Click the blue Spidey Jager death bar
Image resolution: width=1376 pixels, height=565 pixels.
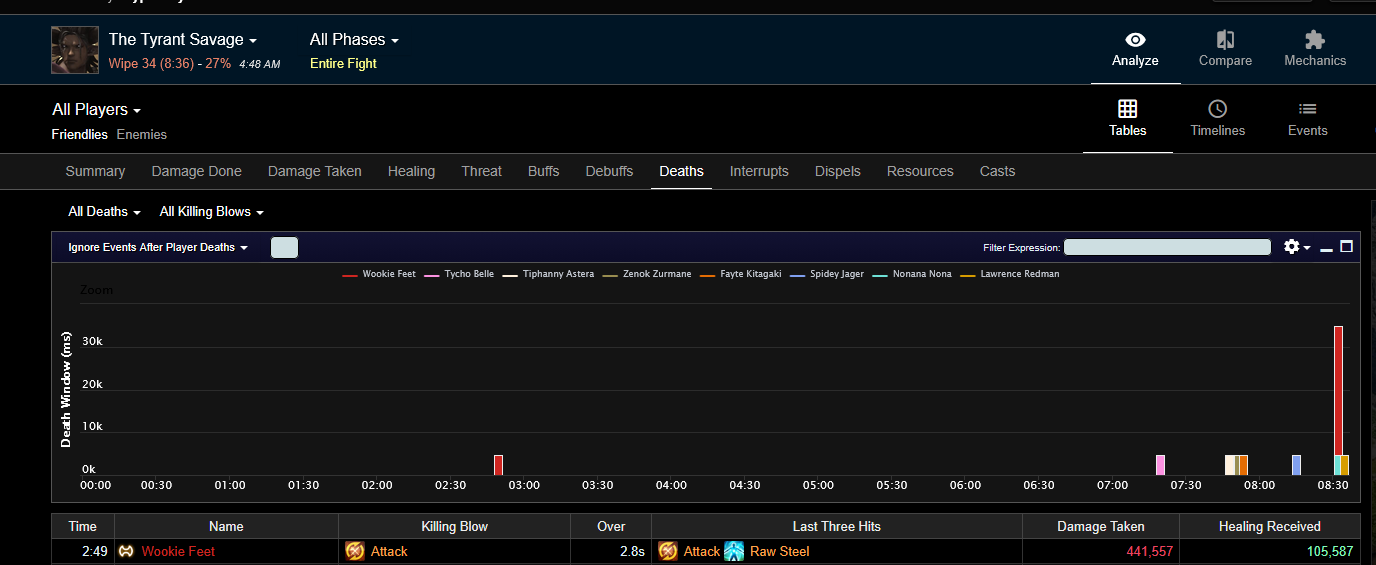[x=1296, y=465]
